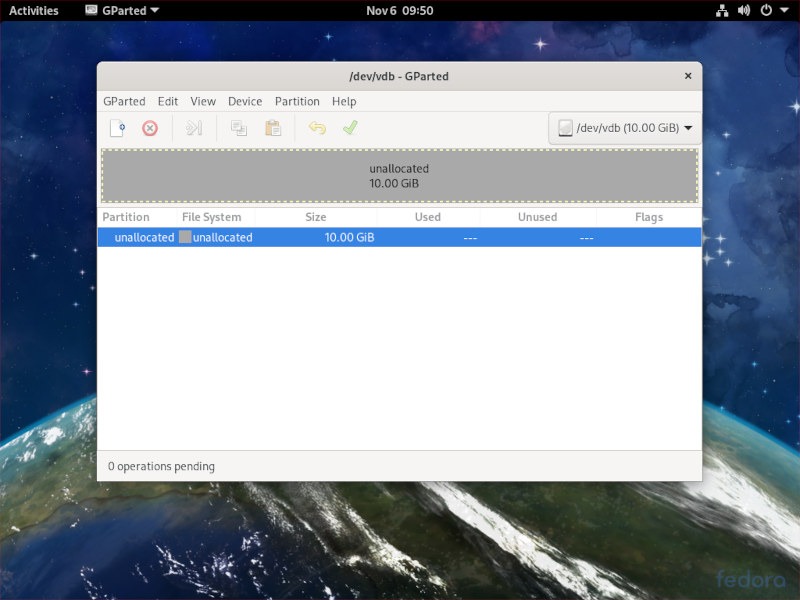This screenshot has width=800, height=600.
Task: Click the Paste partition icon
Action: [x=274, y=128]
